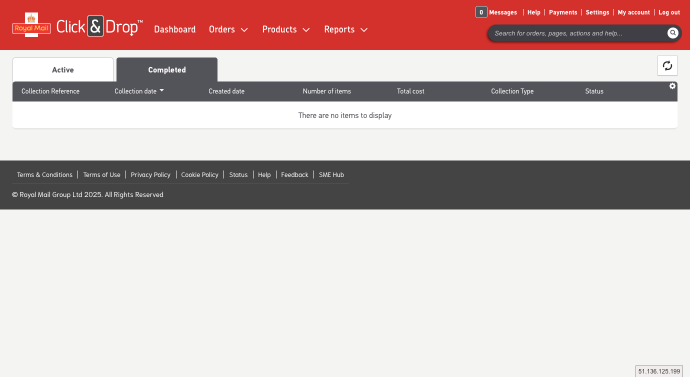Viewport: 690px width, 377px height.
Task: Click the Royal Mail Group copyright text
Action: click(88, 194)
